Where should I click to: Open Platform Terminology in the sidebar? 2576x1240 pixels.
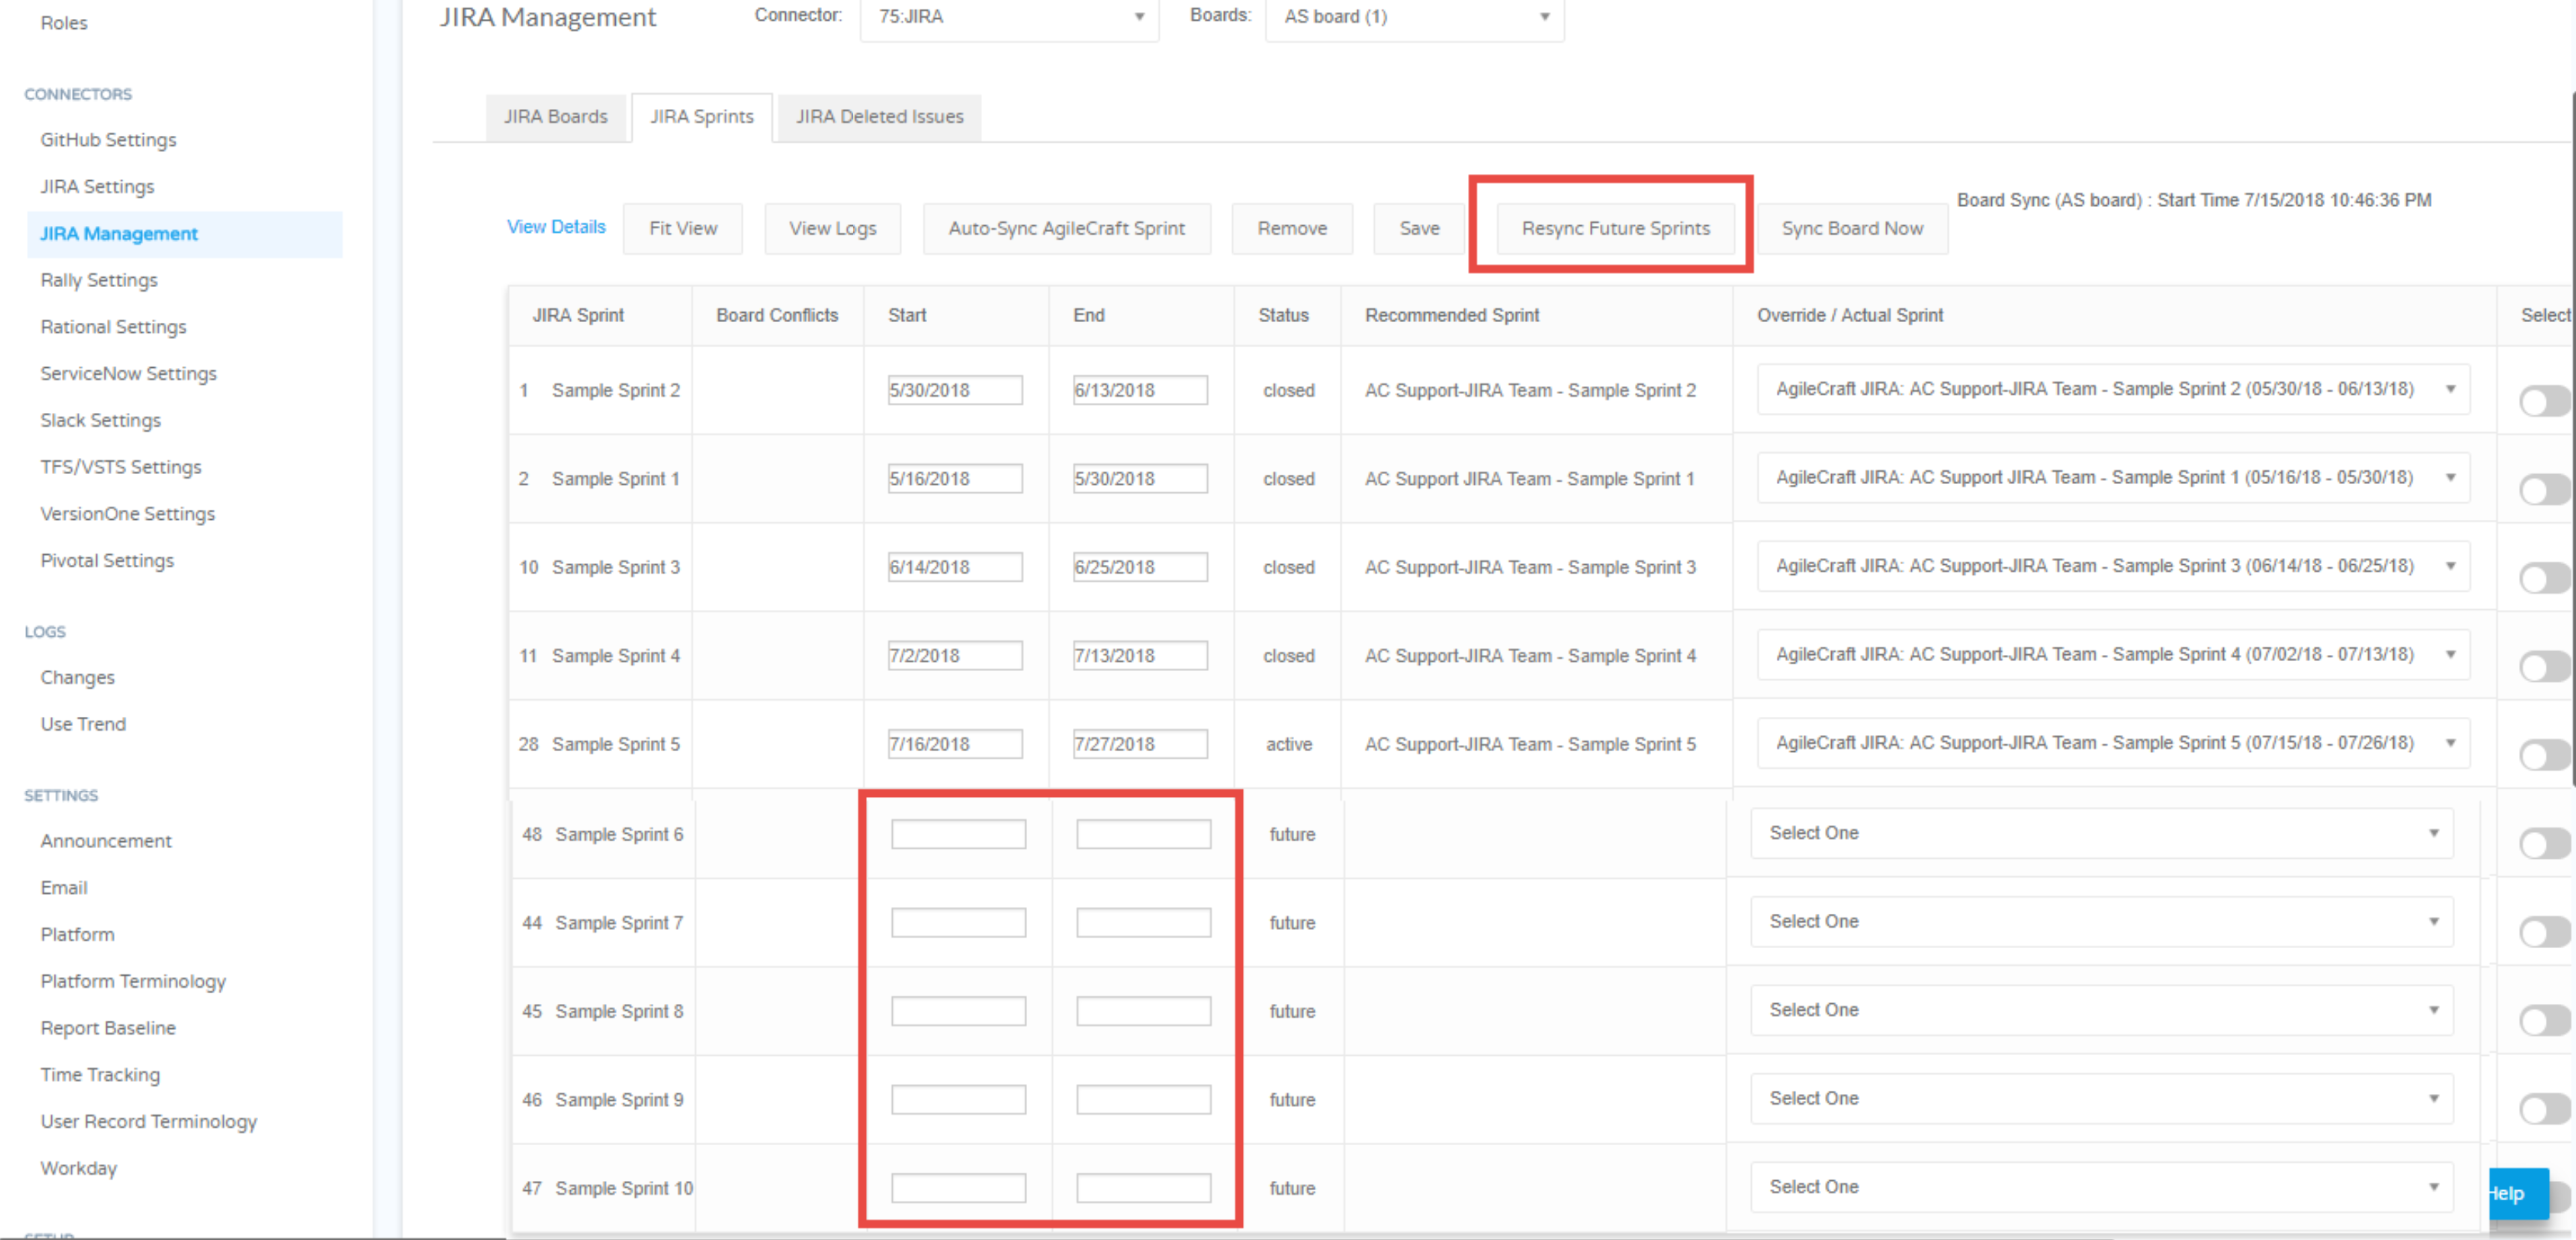coord(133,981)
